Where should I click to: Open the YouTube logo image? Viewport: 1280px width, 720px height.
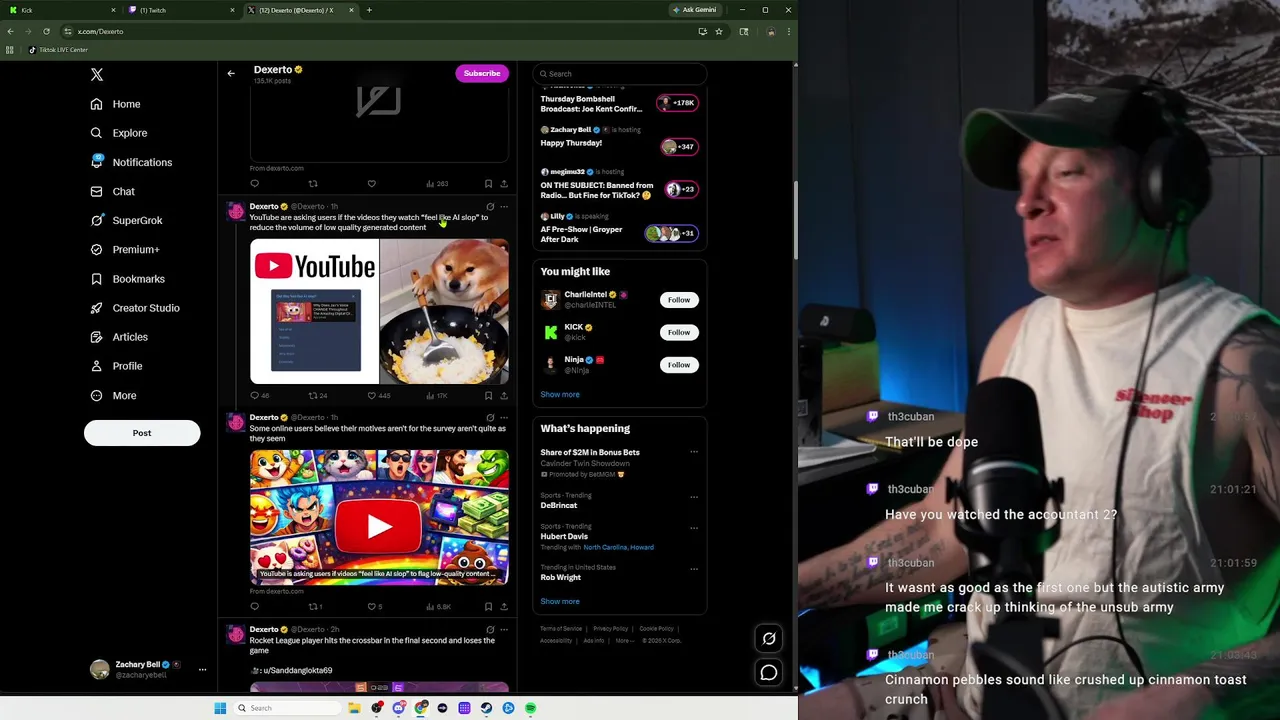[x=314, y=311]
